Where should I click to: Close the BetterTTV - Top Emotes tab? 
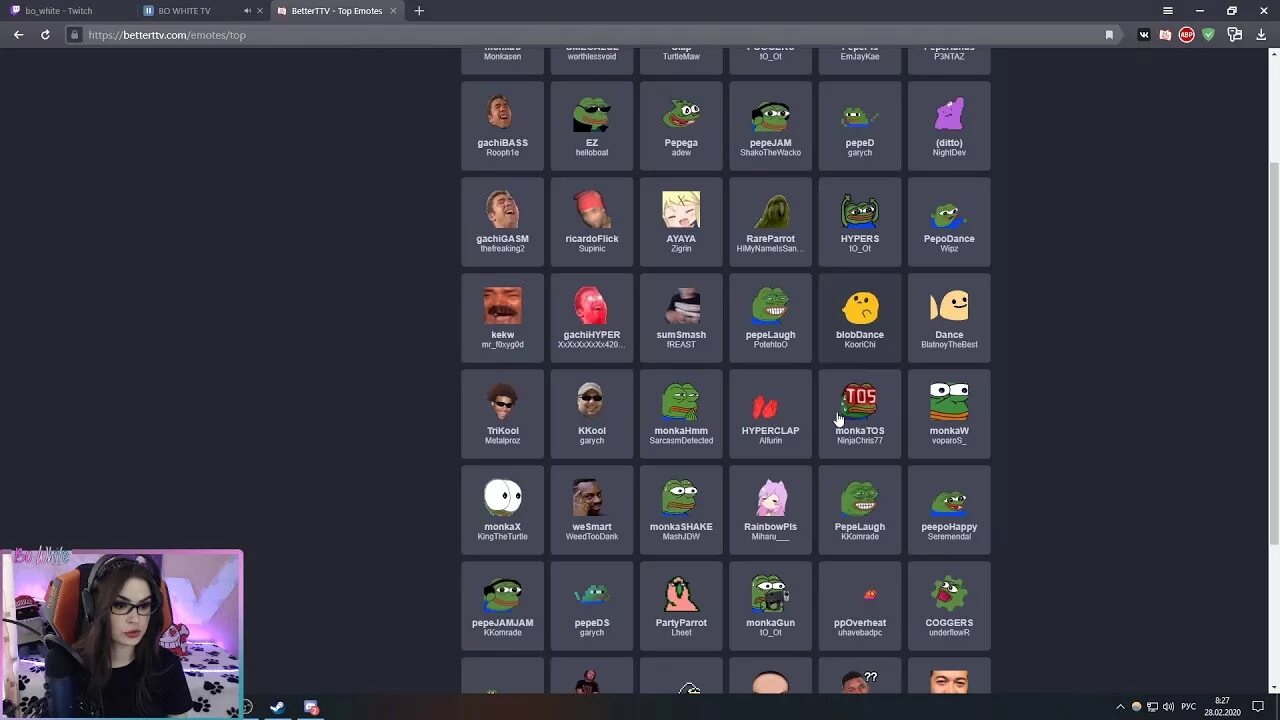point(393,11)
